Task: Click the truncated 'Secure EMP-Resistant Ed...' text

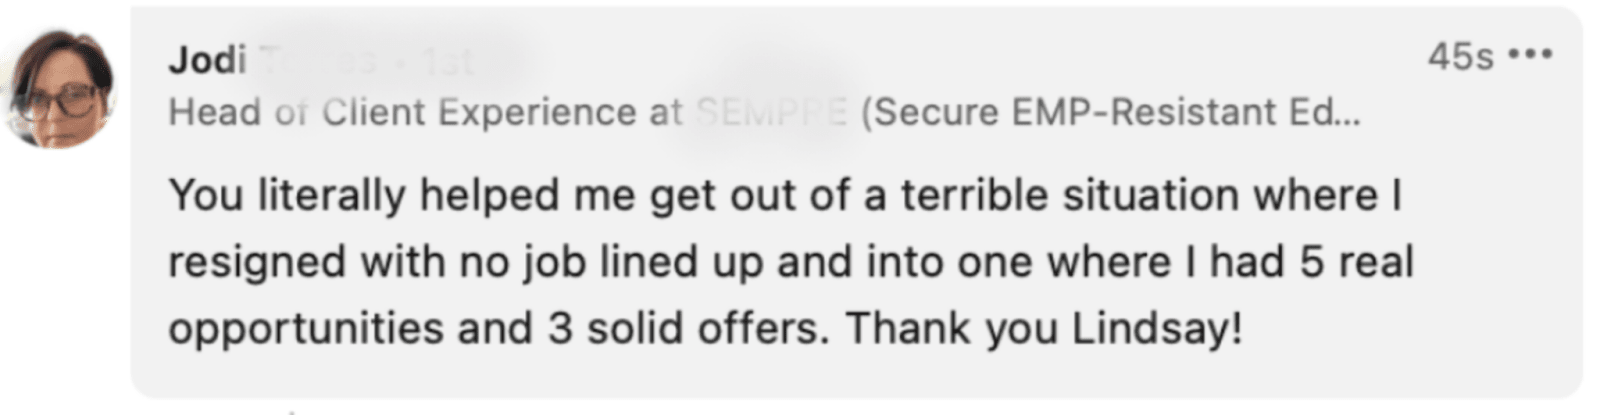Action: [x=1110, y=113]
